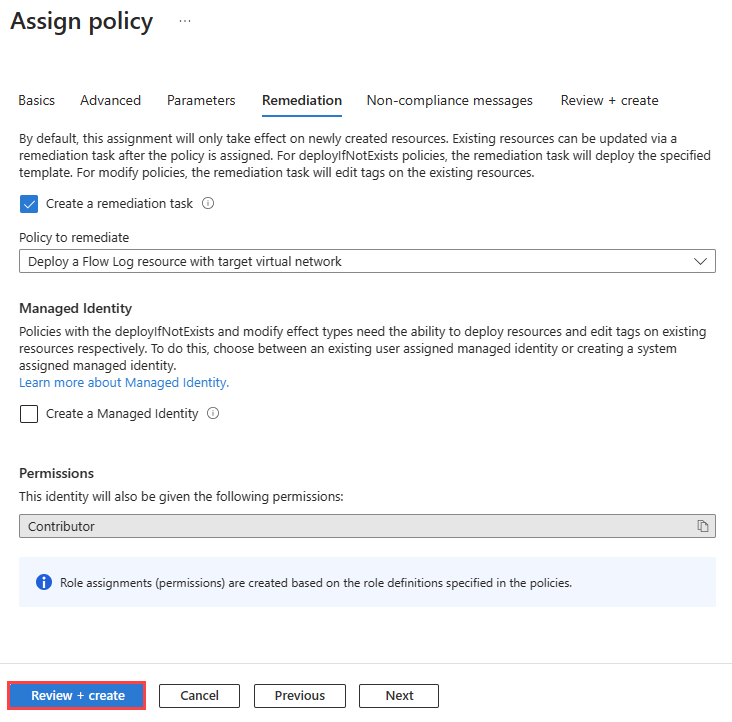This screenshot has width=732, height=722.
Task: Select the Remediation tab
Action: click(302, 100)
